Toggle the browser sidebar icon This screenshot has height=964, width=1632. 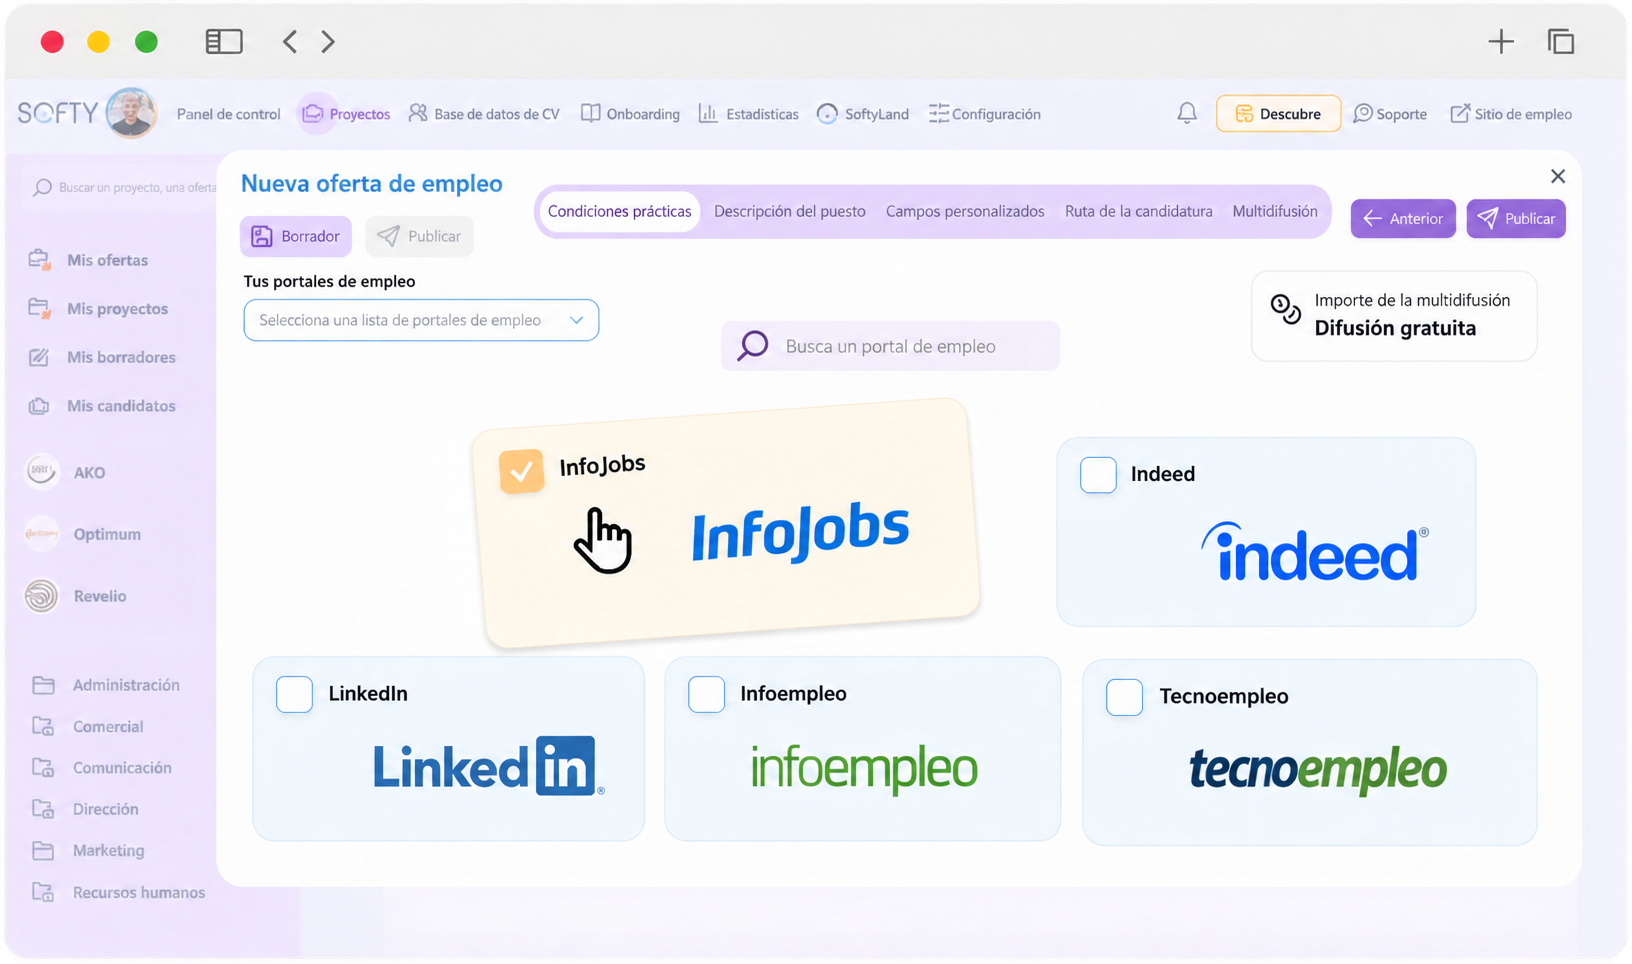(224, 41)
